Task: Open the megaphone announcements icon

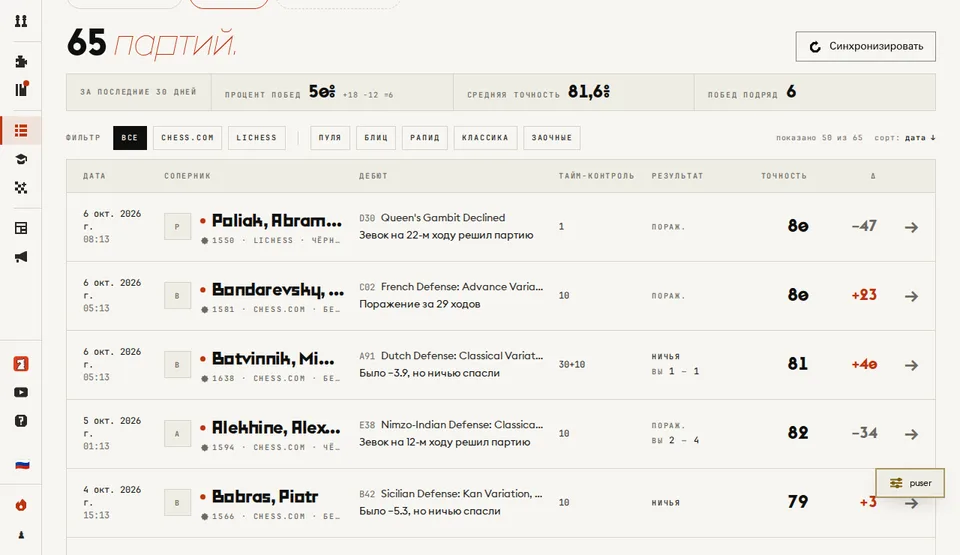Action: pos(21,257)
